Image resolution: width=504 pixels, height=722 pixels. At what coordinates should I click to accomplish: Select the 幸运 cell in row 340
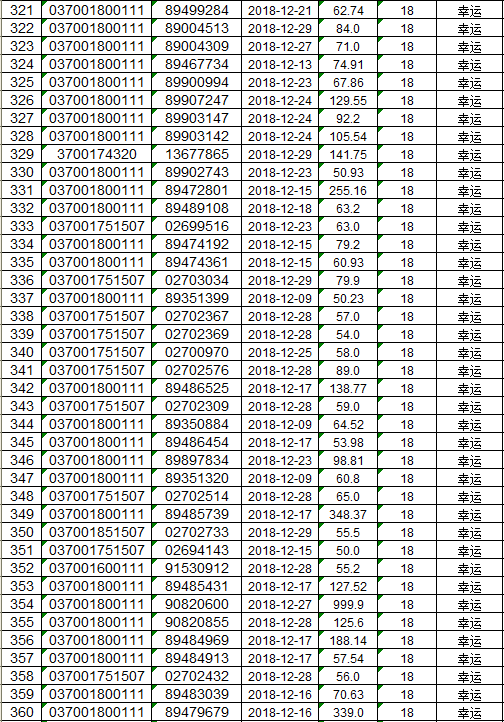(x=469, y=352)
